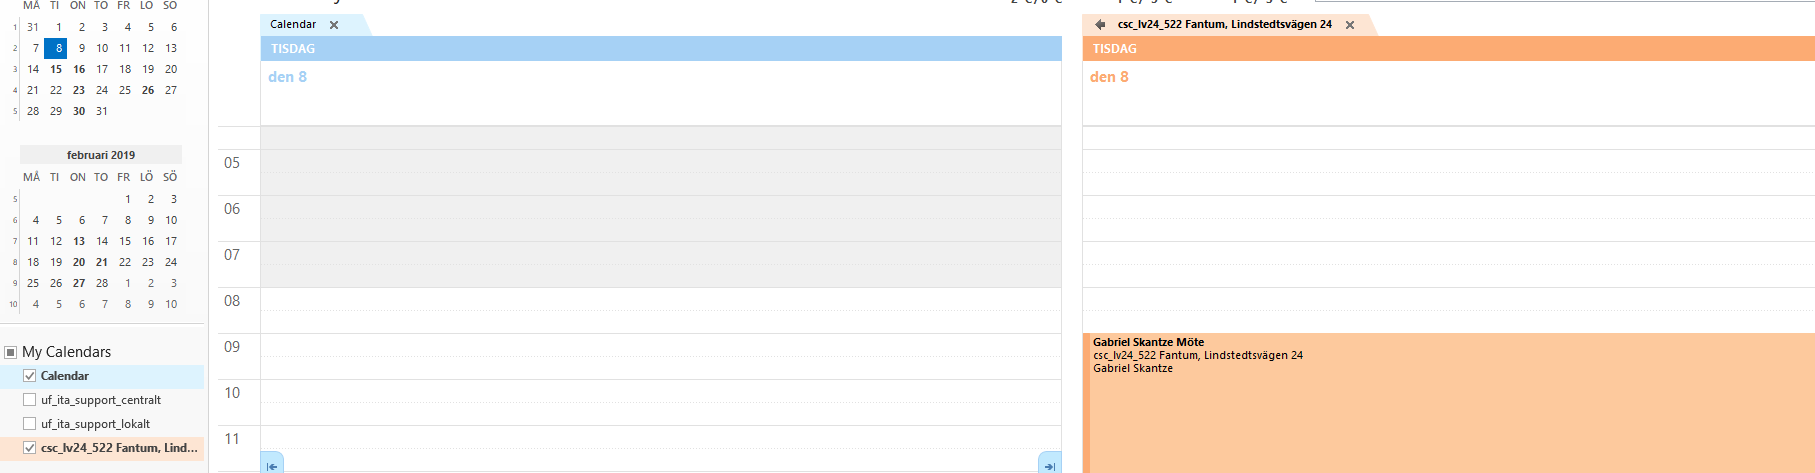Screen dimensions: 1815x473
Task: Click the blue TISDAG day header
Action: (x=660, y=48)
